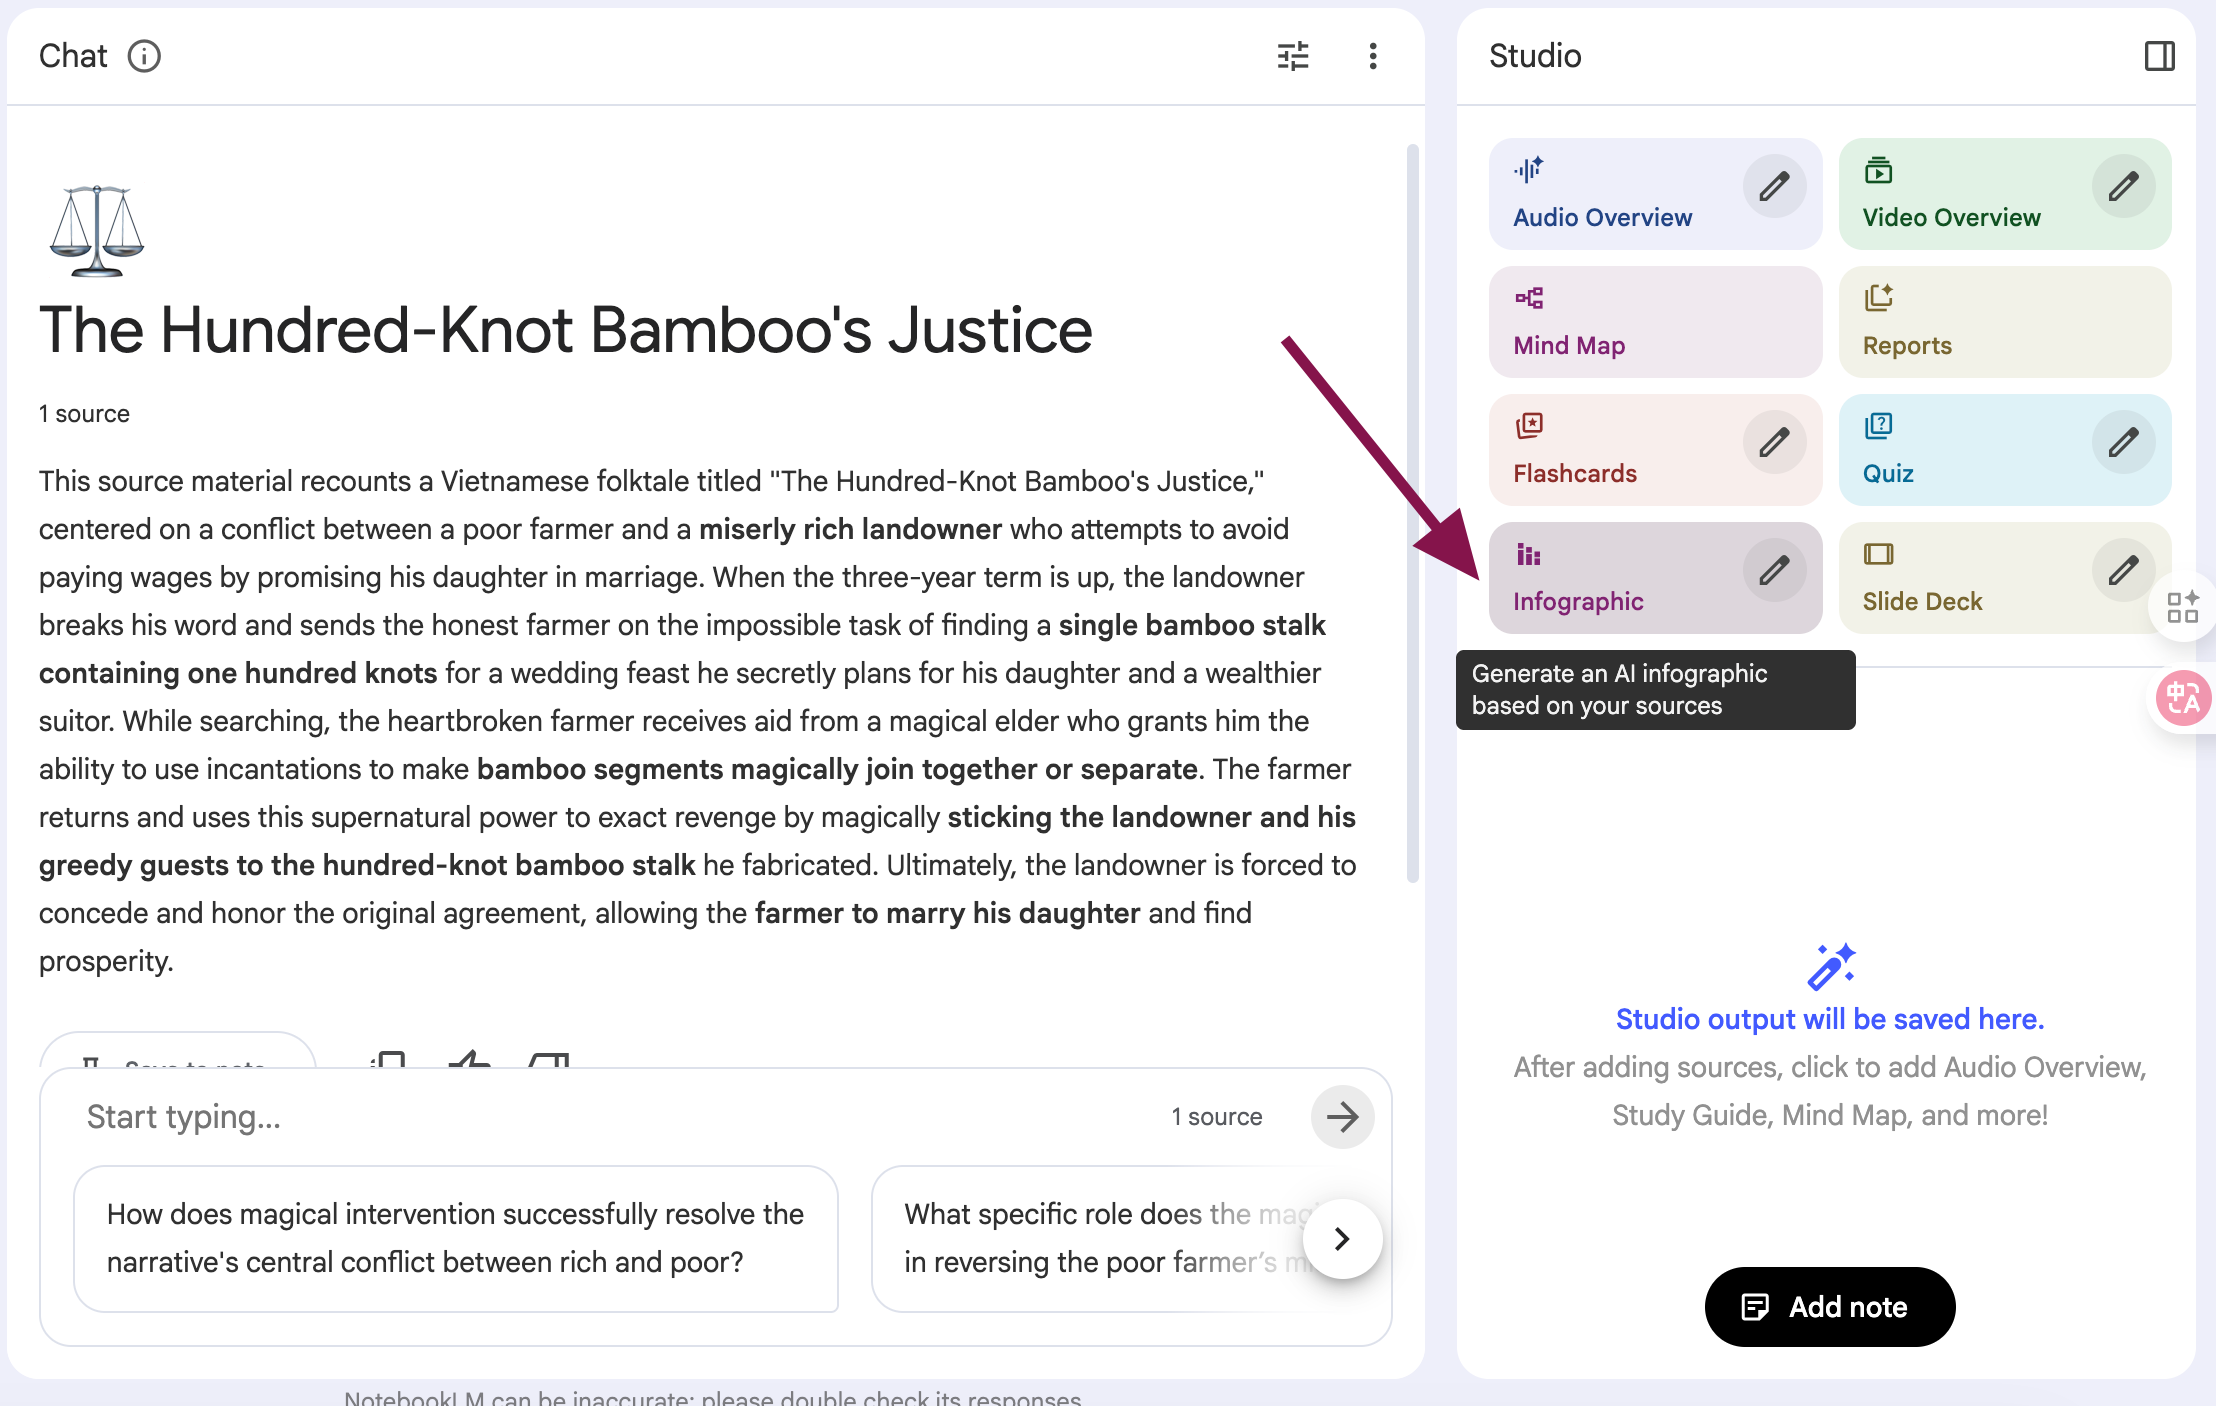
Task: Customize Flashcards with pencil icon
Action: (x=1774, y=443)
